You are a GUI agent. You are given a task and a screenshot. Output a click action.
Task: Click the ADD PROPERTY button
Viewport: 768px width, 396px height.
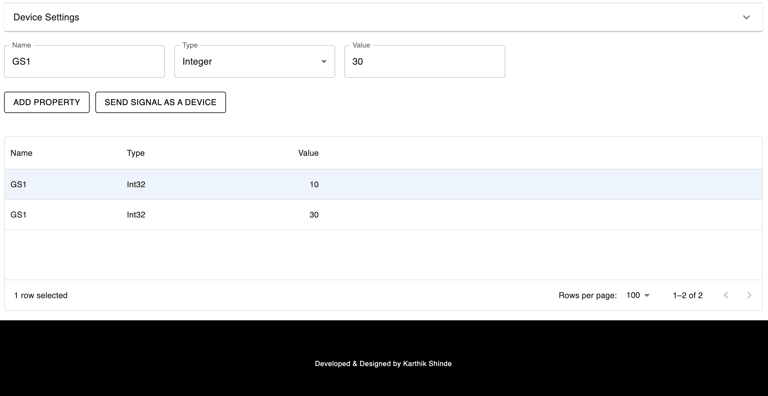[47, 102]
